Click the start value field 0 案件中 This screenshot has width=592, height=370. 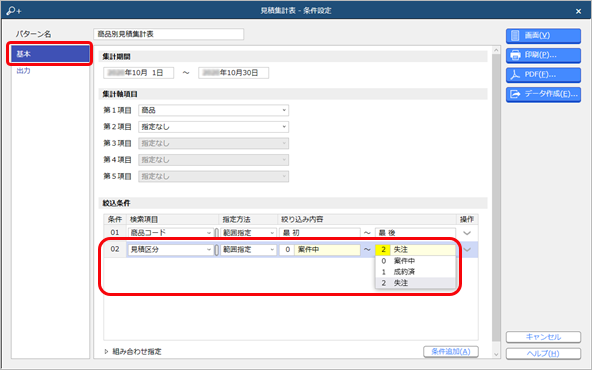click(x=319, y=250)
